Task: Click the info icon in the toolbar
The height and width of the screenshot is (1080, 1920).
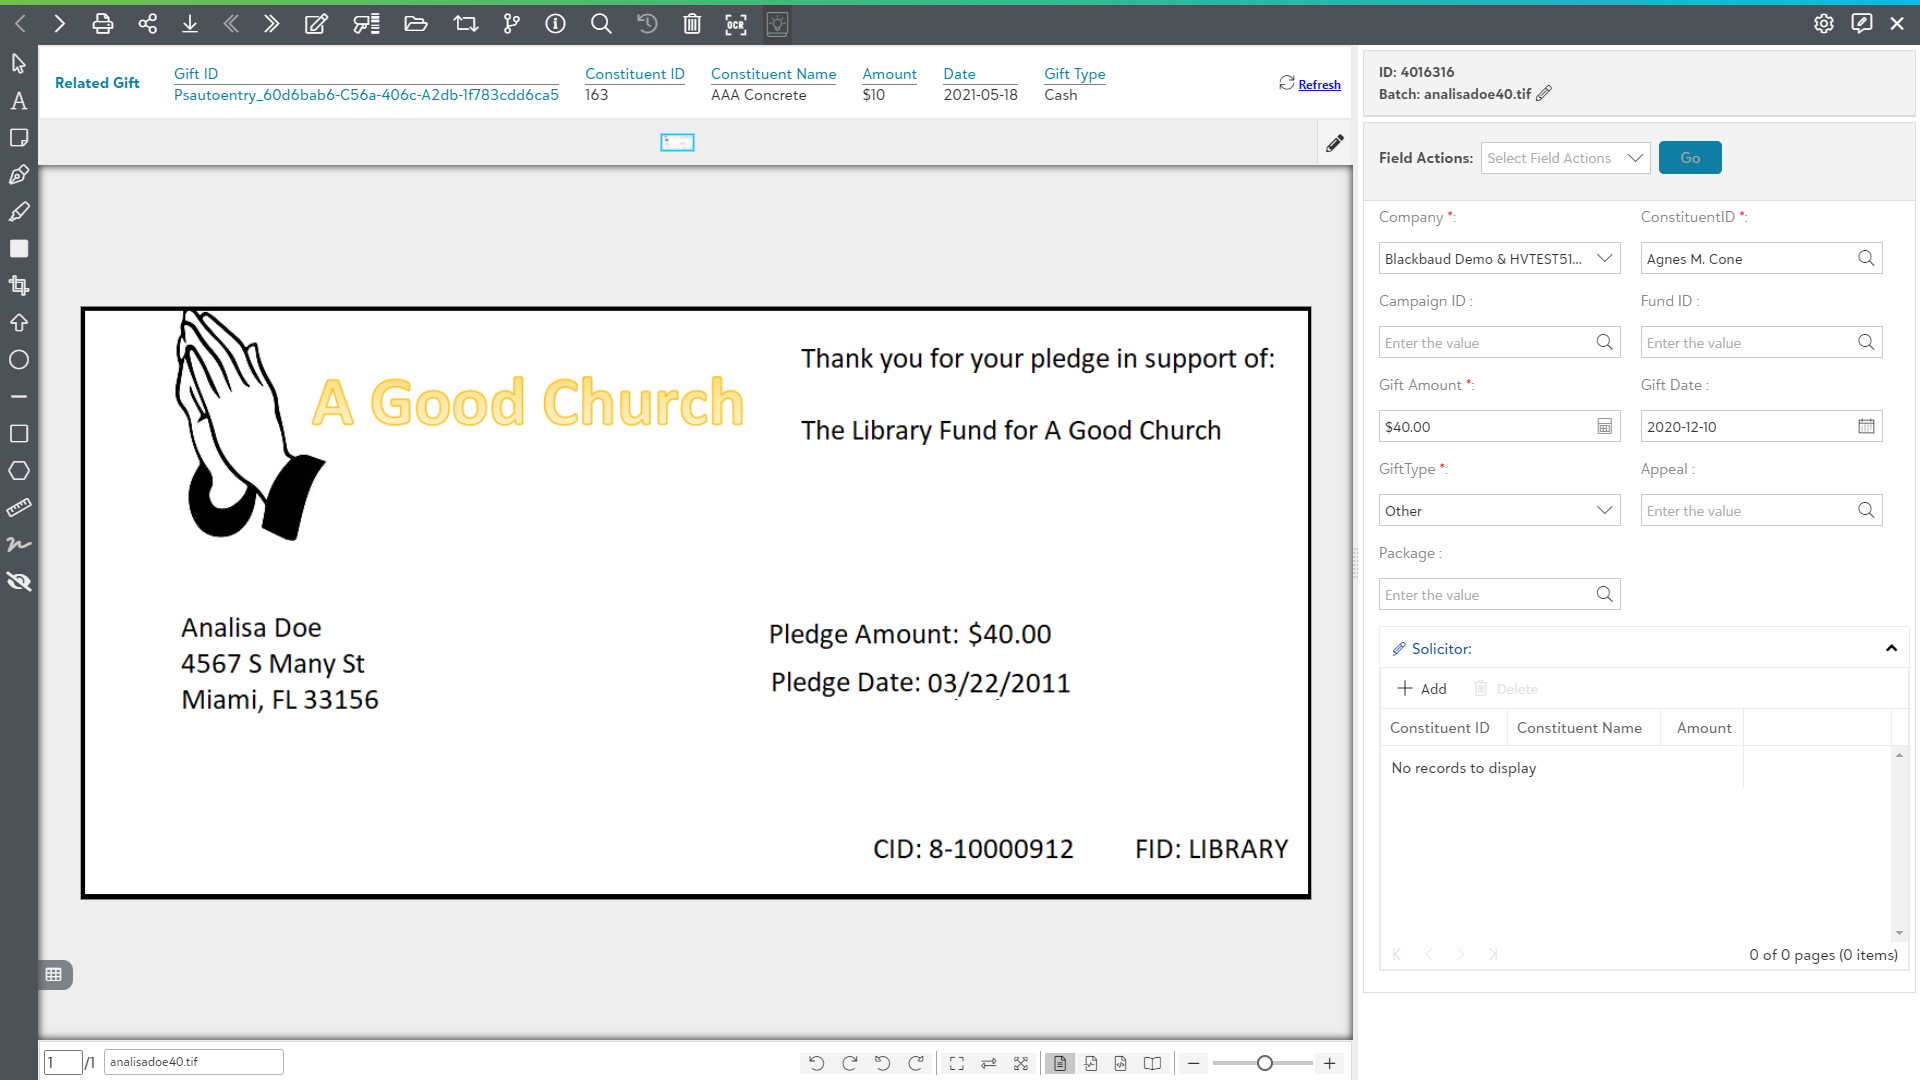Action: [x=556, y=24]
